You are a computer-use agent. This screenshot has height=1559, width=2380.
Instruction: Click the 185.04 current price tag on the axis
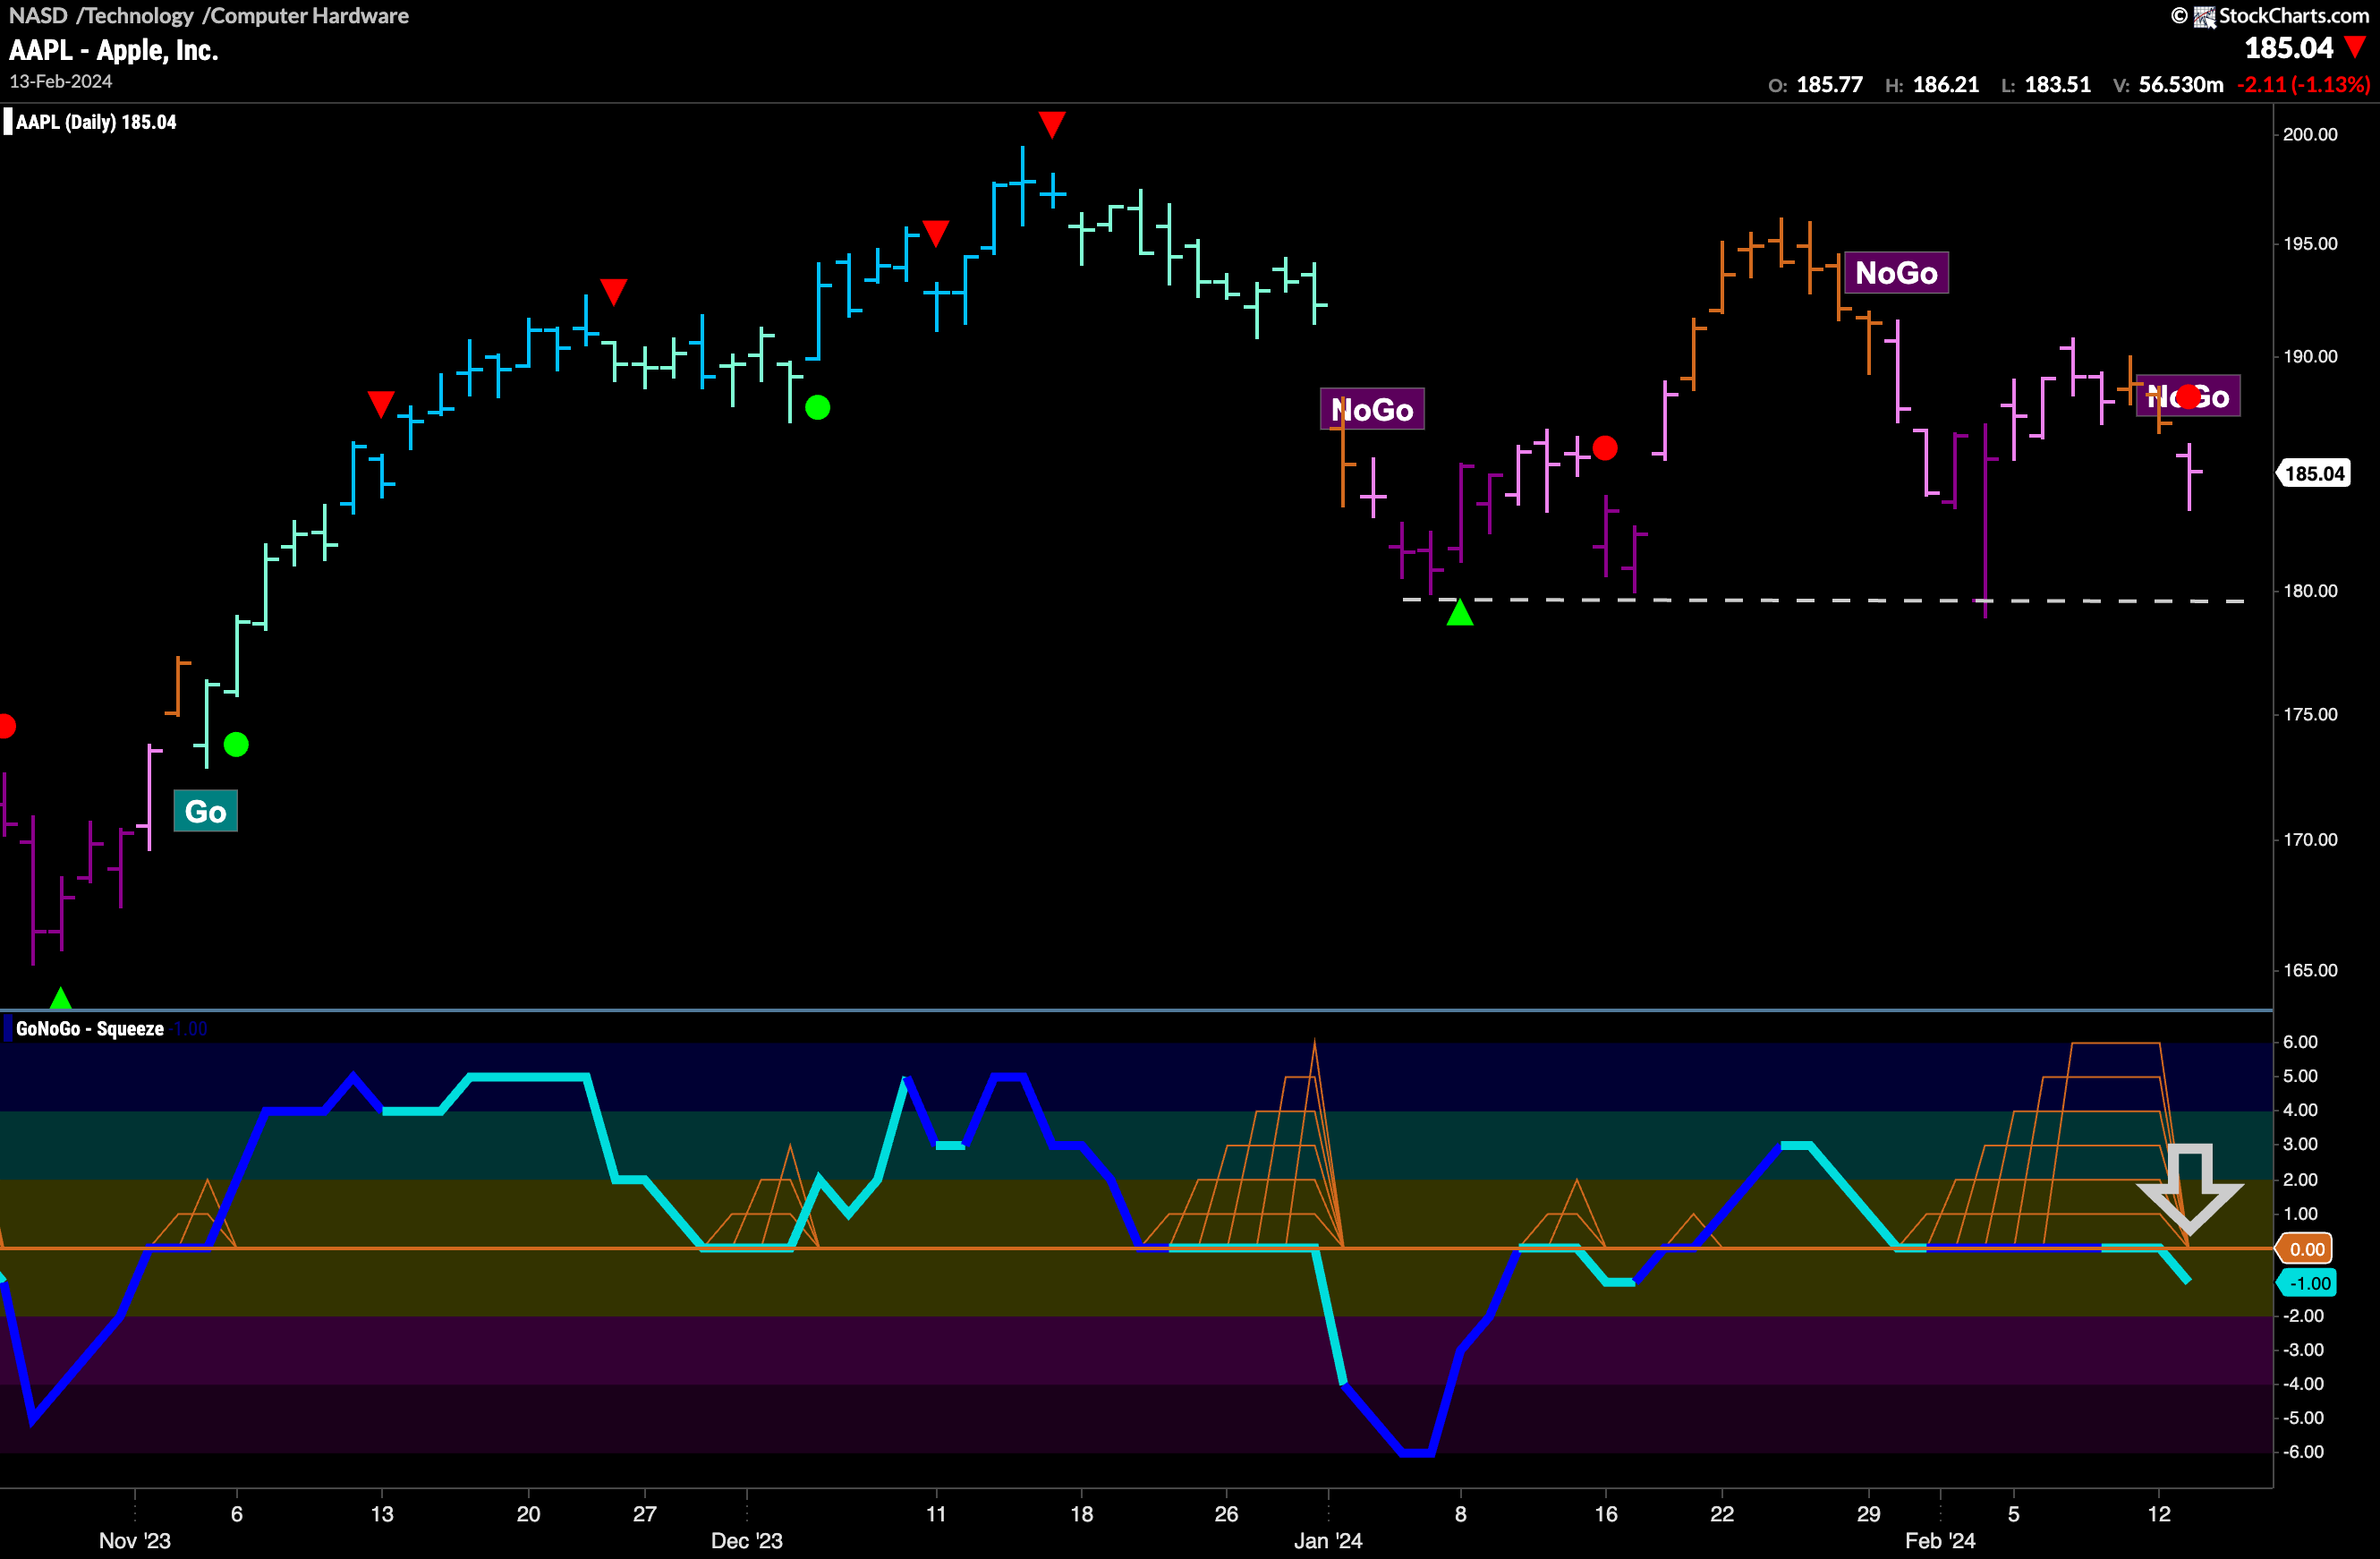tap(2313, 473)
